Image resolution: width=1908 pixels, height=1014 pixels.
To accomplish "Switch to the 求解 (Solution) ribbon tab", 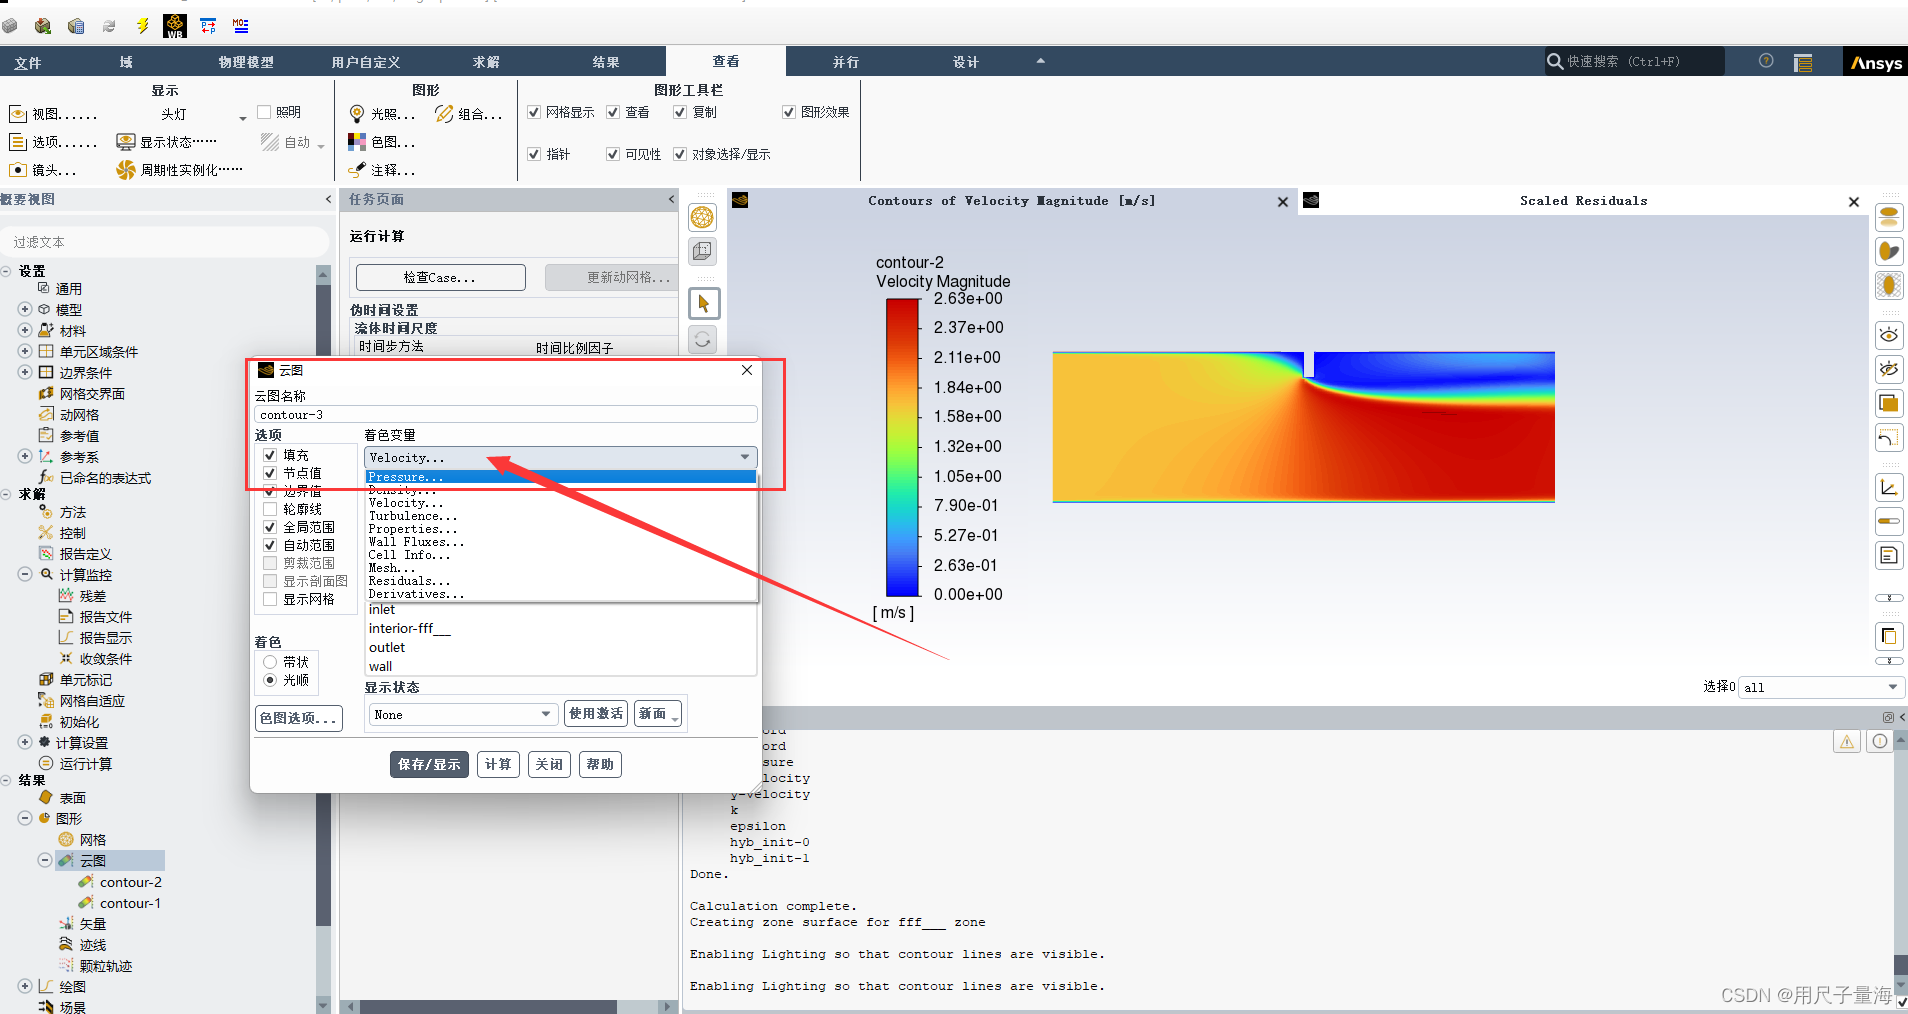I will click(486, 62).
